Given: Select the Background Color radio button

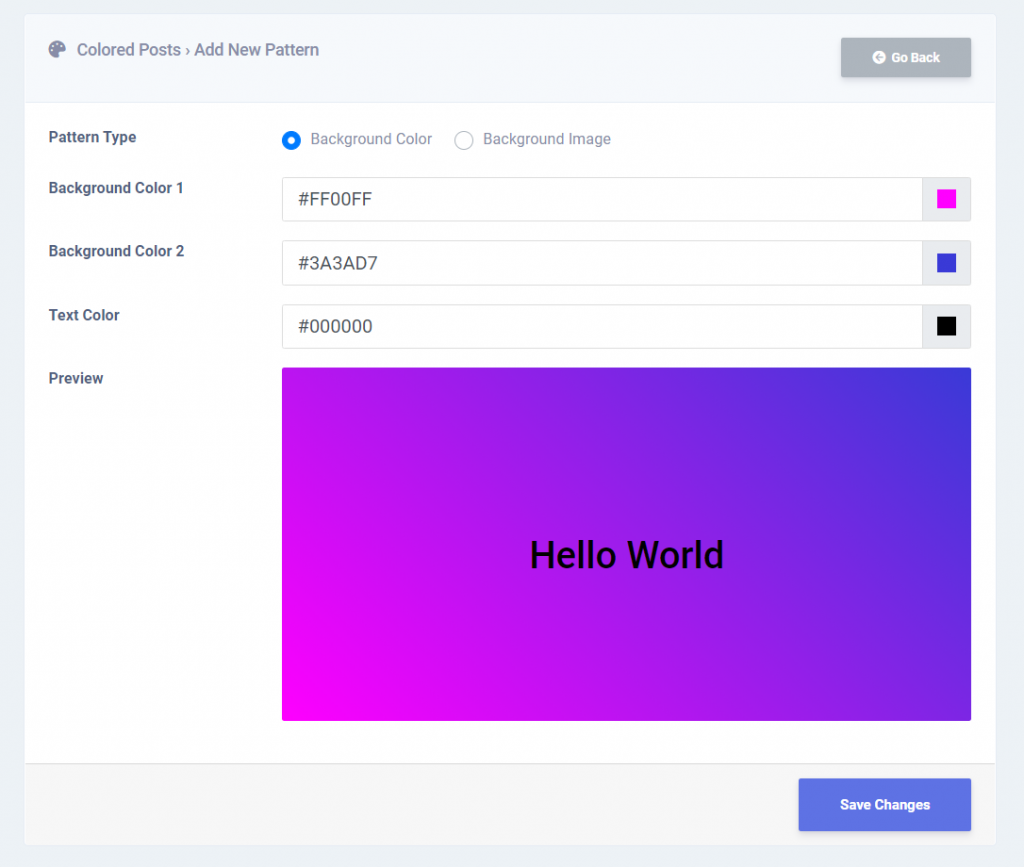Looking at the screenshot, I should (291, 140).
